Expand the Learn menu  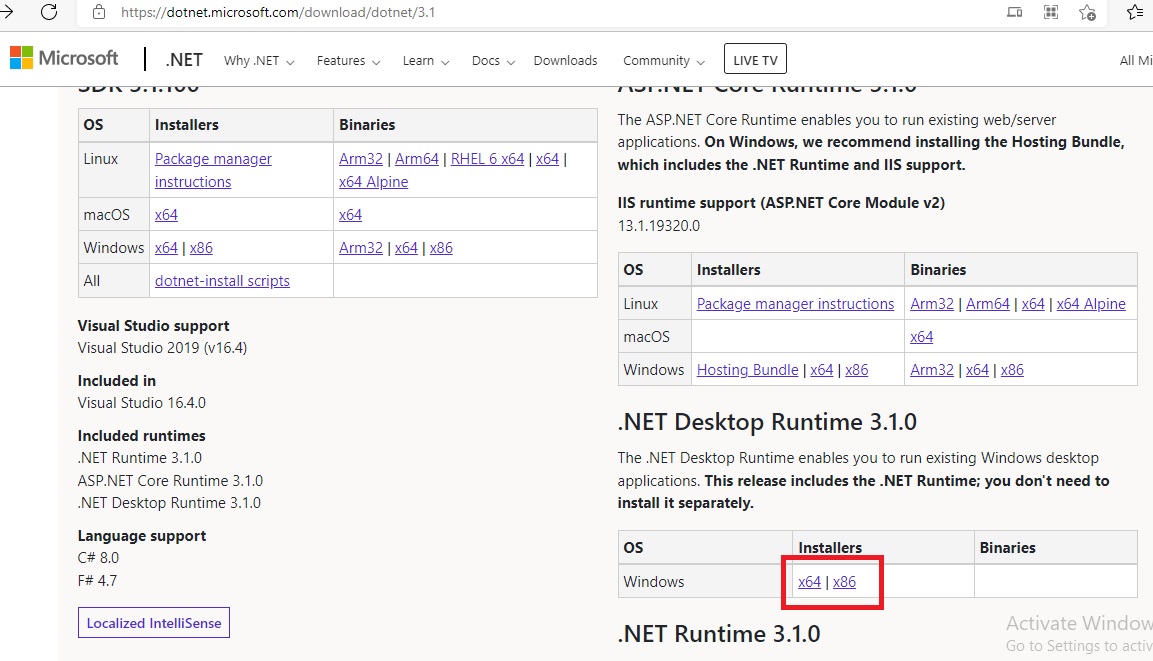426,61
